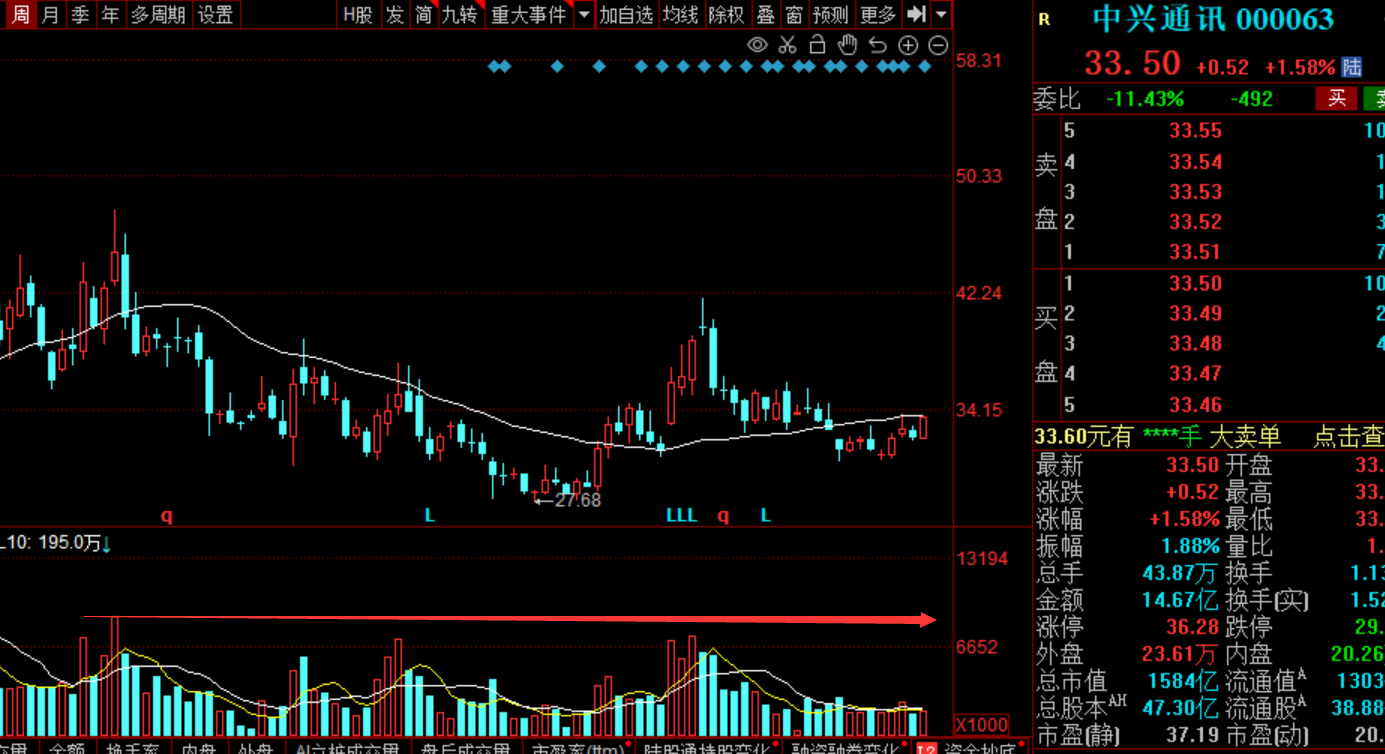Click the padlock lock icon
1385x754 pixels.
point(817,45)
